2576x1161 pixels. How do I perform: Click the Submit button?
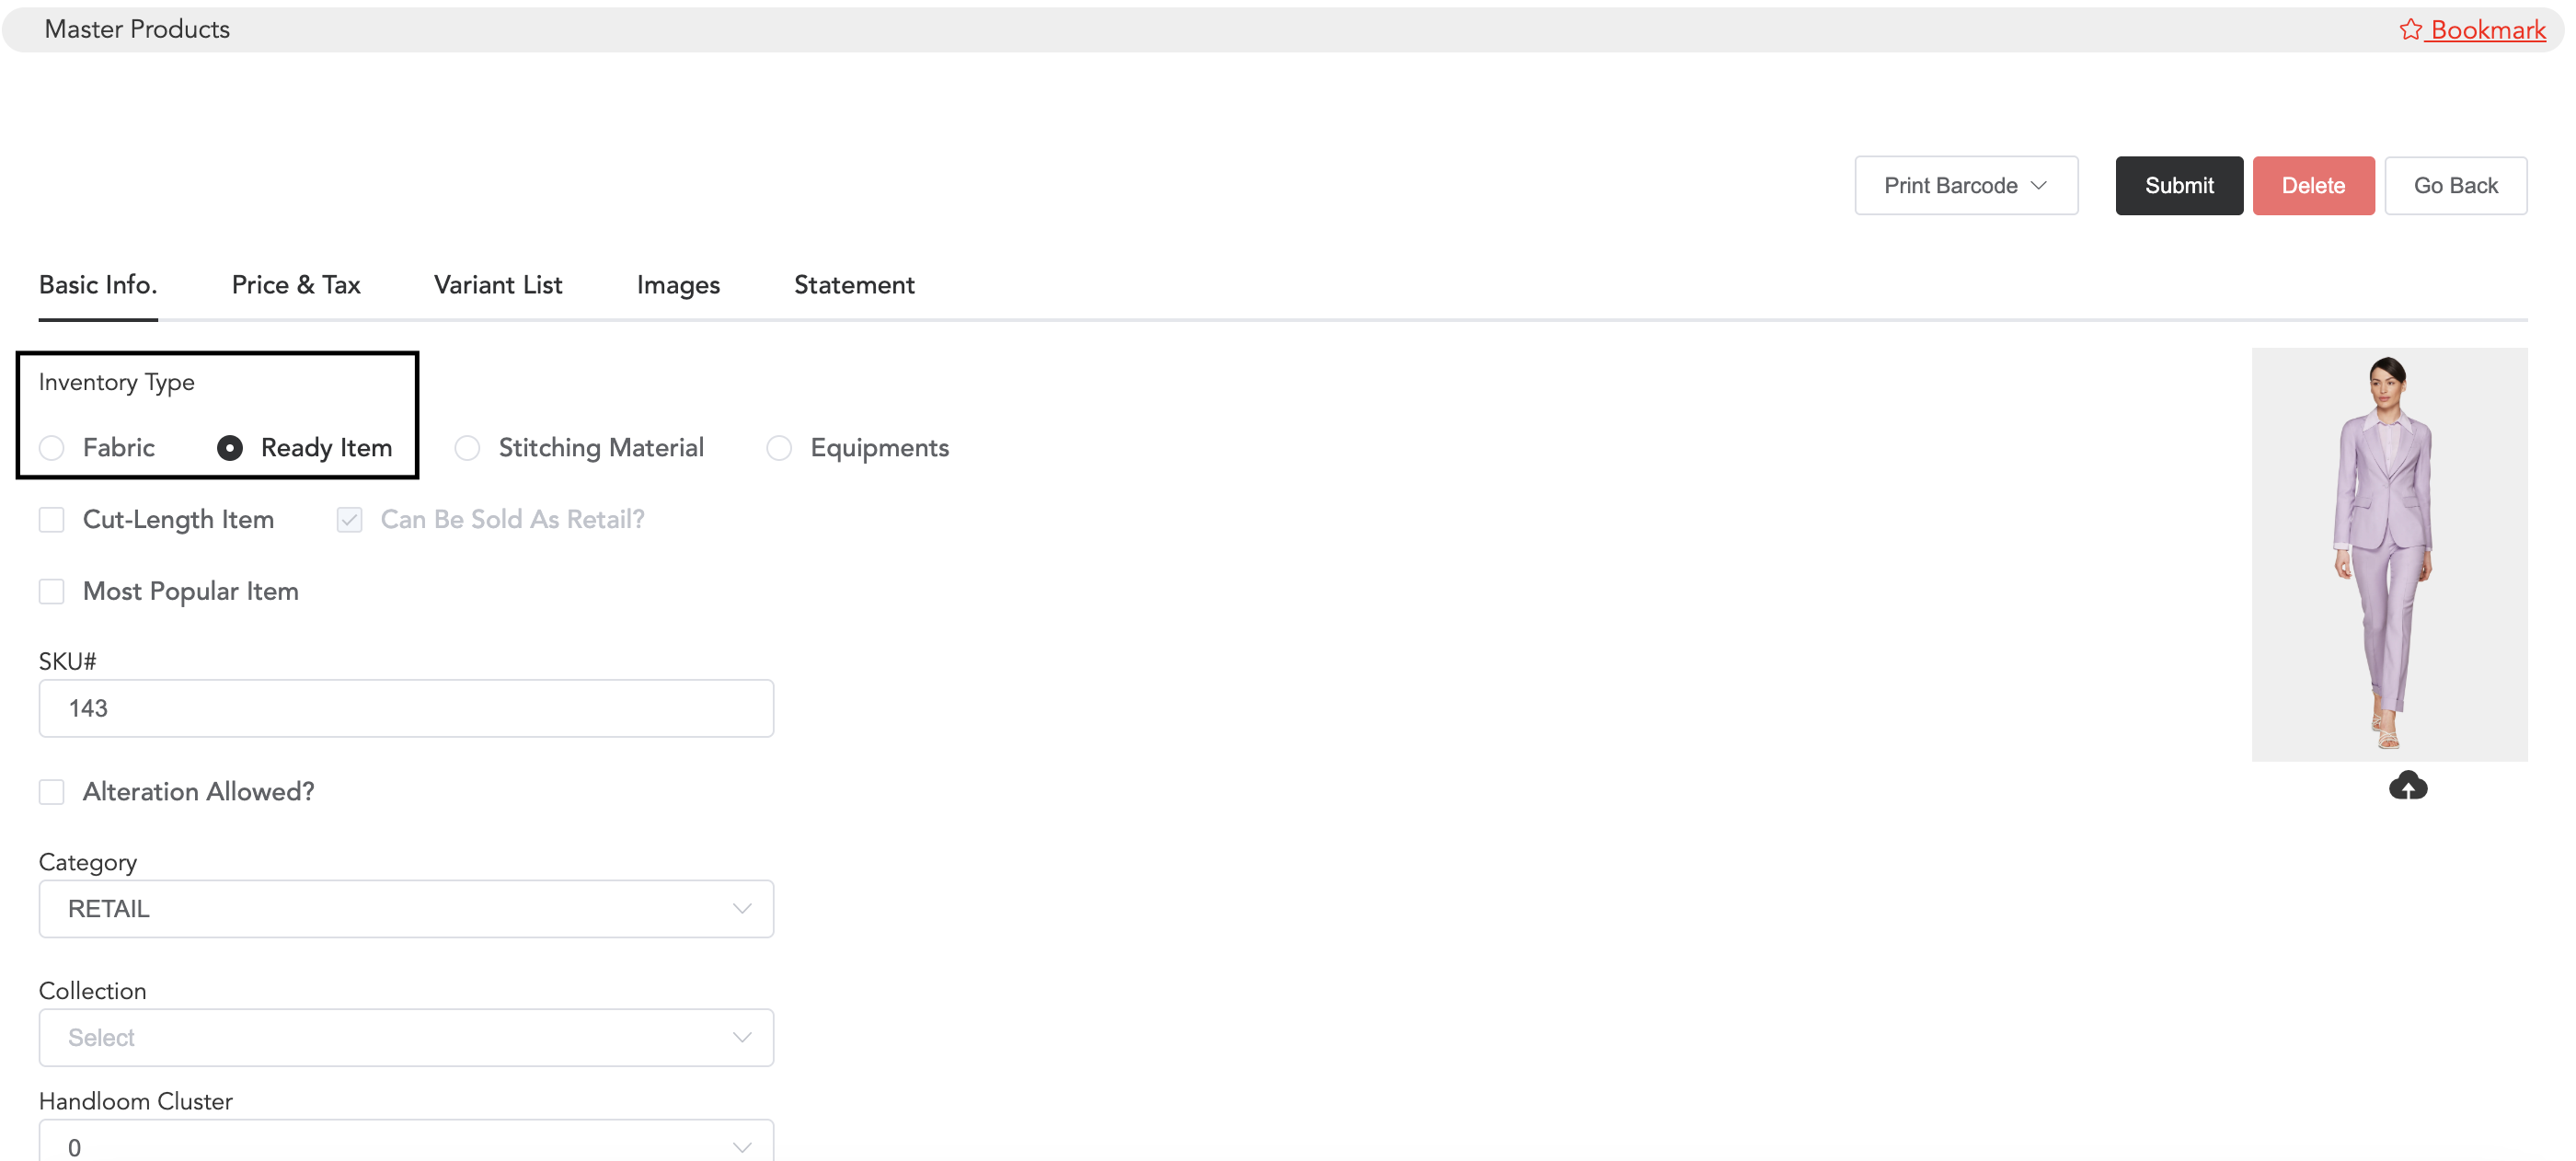point(2179,186)
